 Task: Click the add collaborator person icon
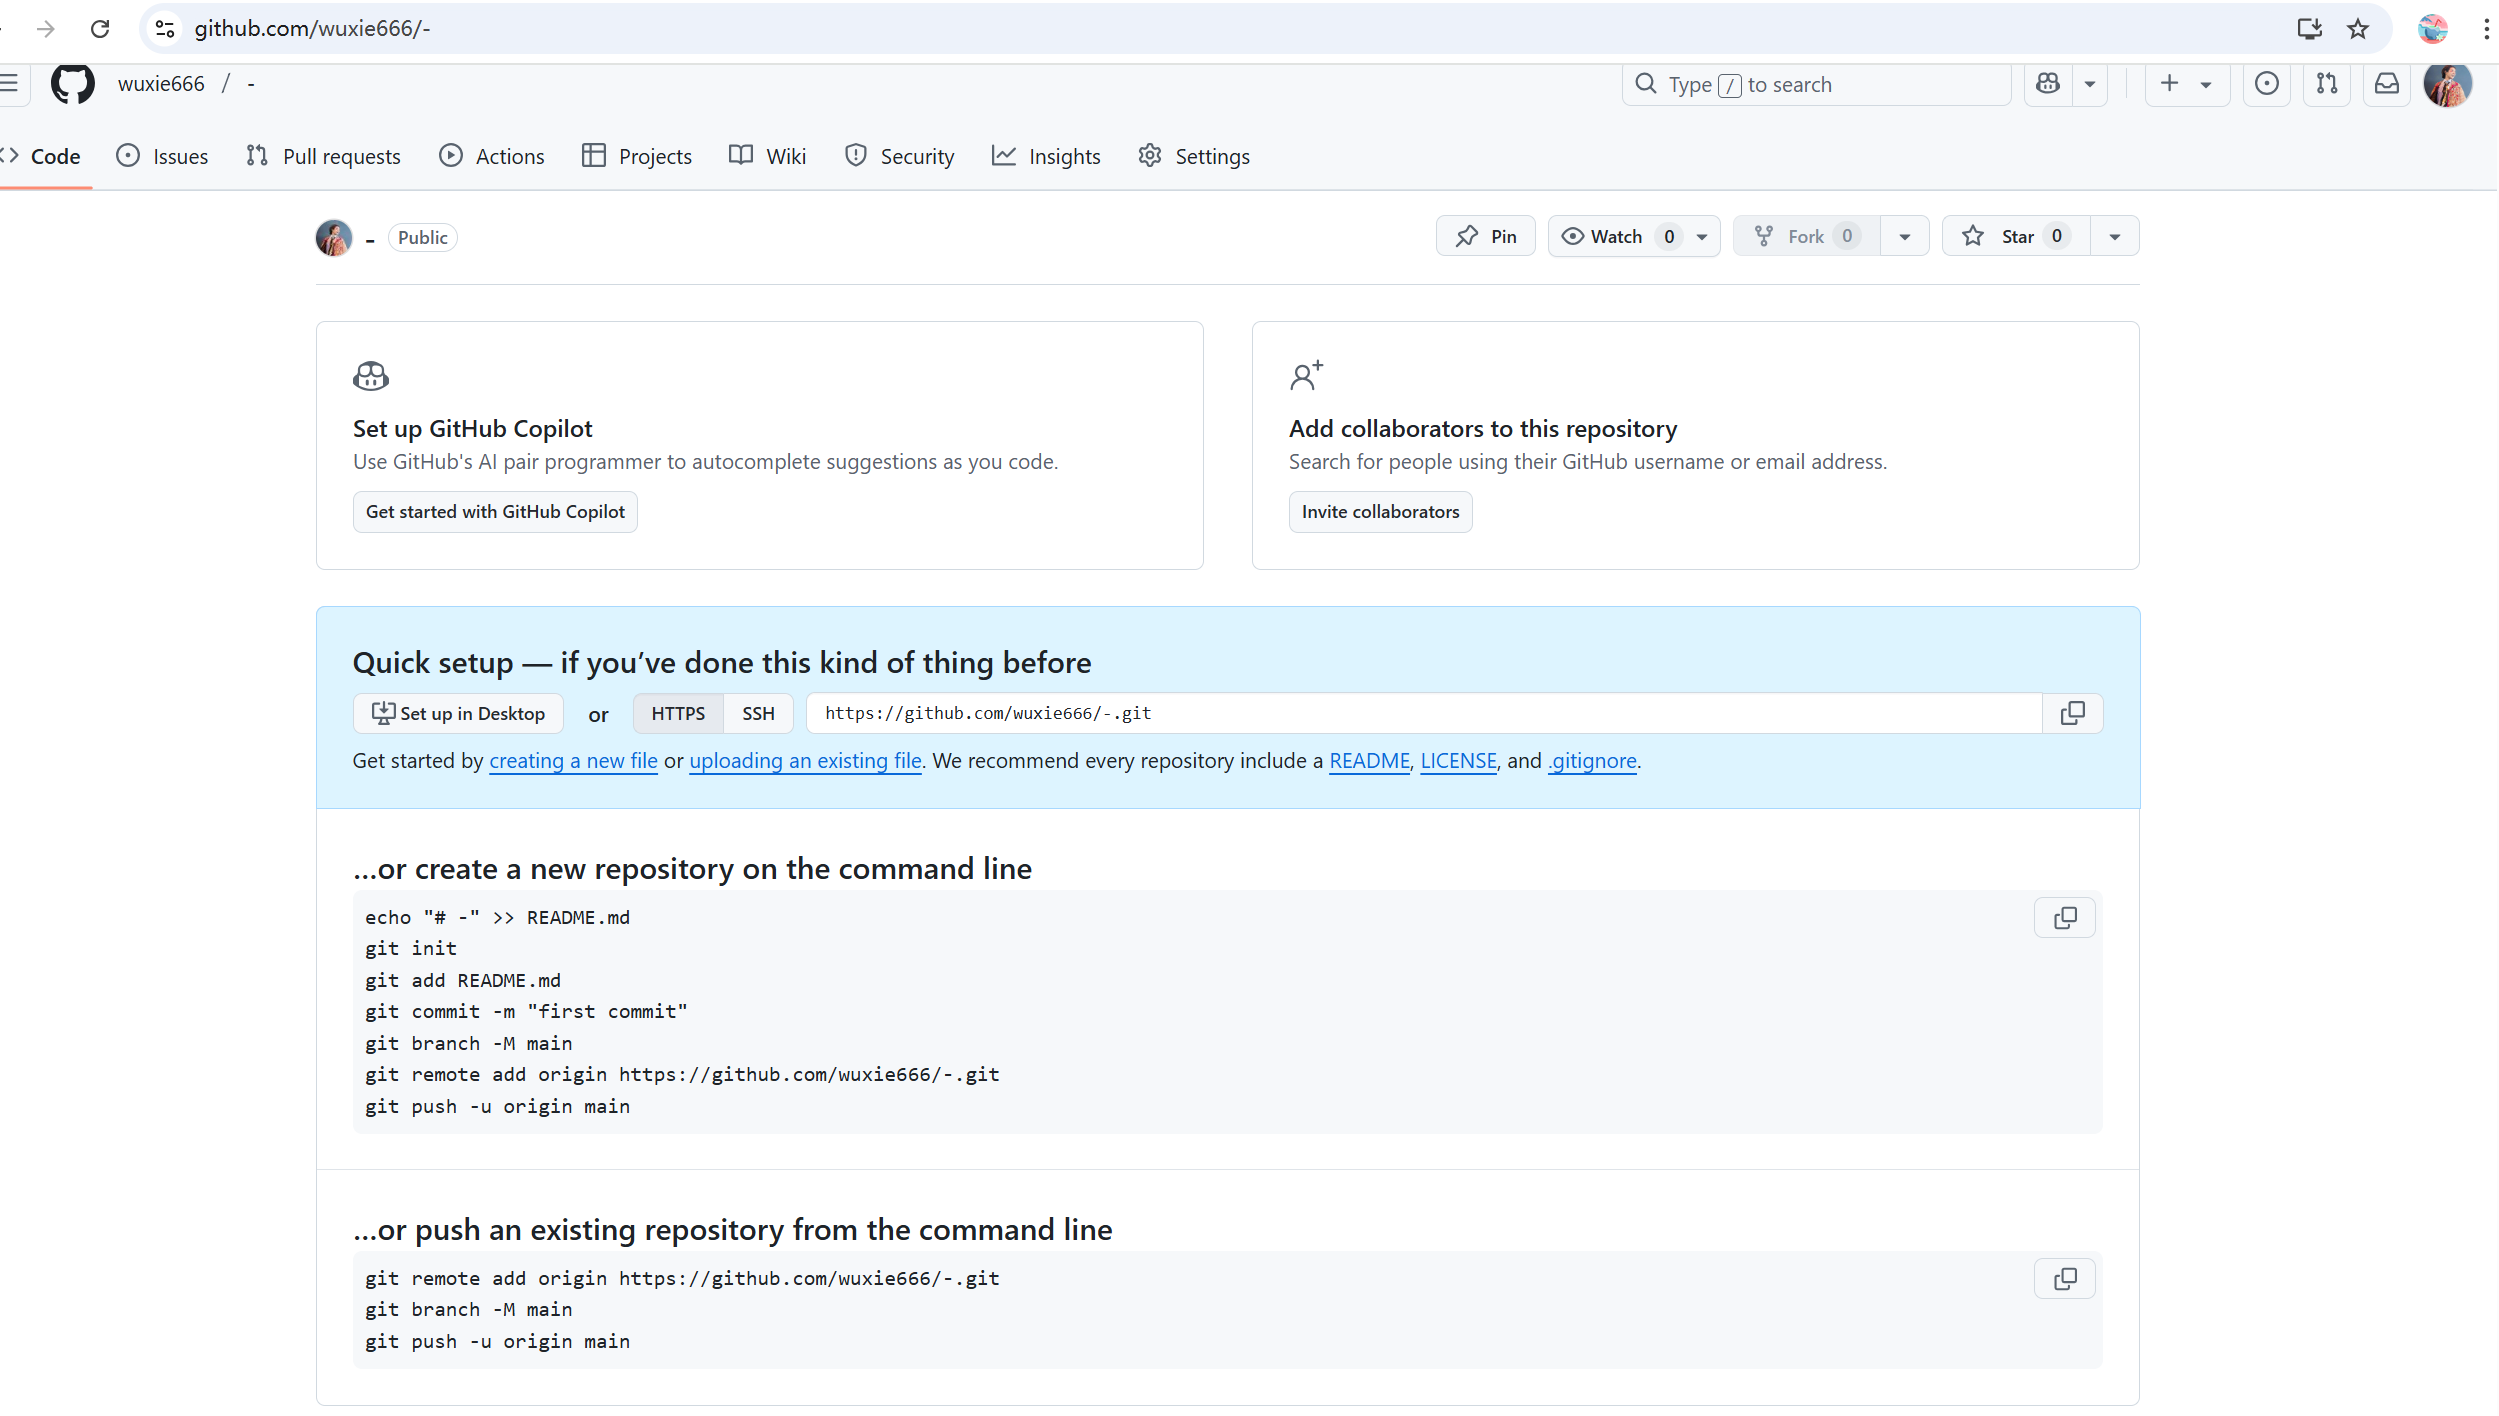1306,376
